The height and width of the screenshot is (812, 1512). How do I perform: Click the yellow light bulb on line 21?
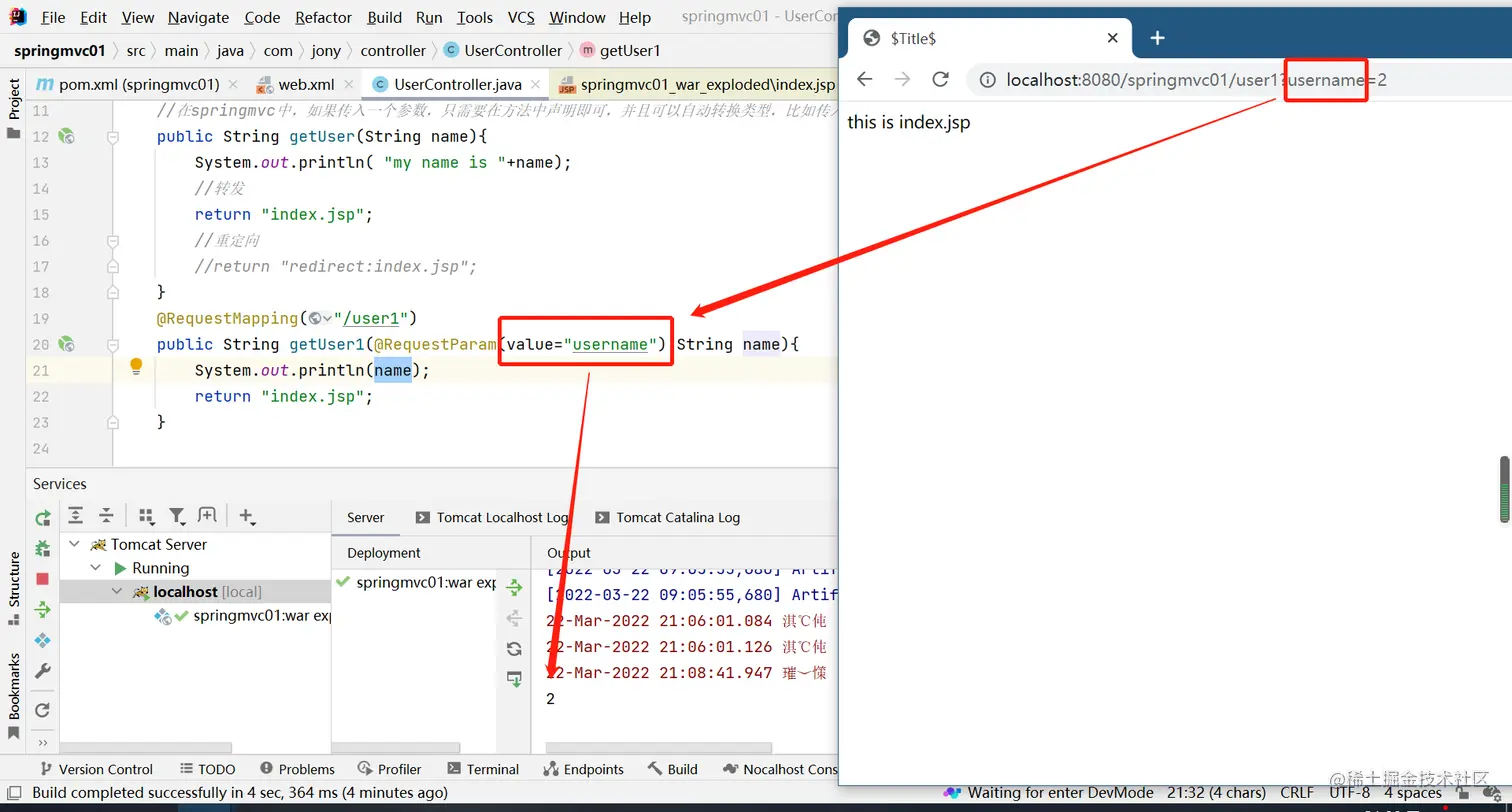[x=137, y=368]
